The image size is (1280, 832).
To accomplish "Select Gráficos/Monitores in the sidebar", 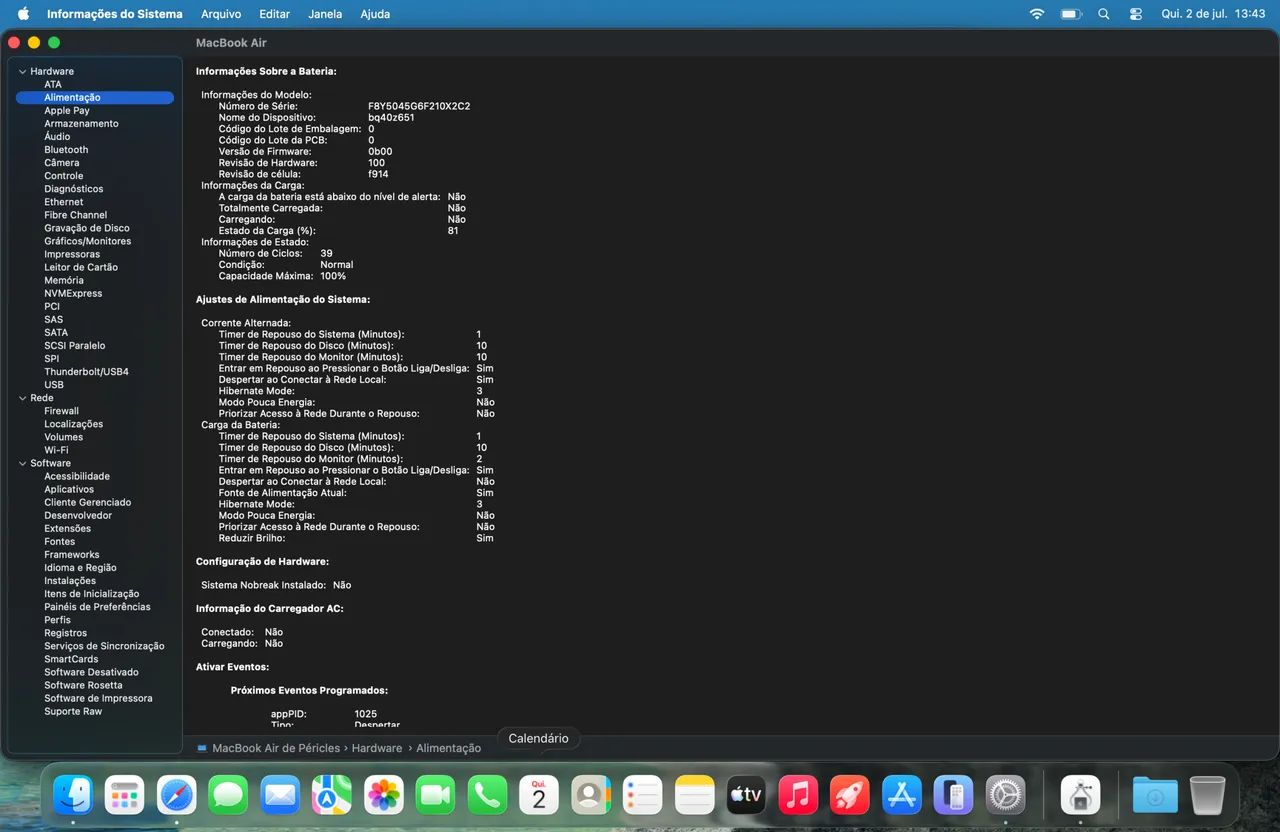I will click(87, 241).
